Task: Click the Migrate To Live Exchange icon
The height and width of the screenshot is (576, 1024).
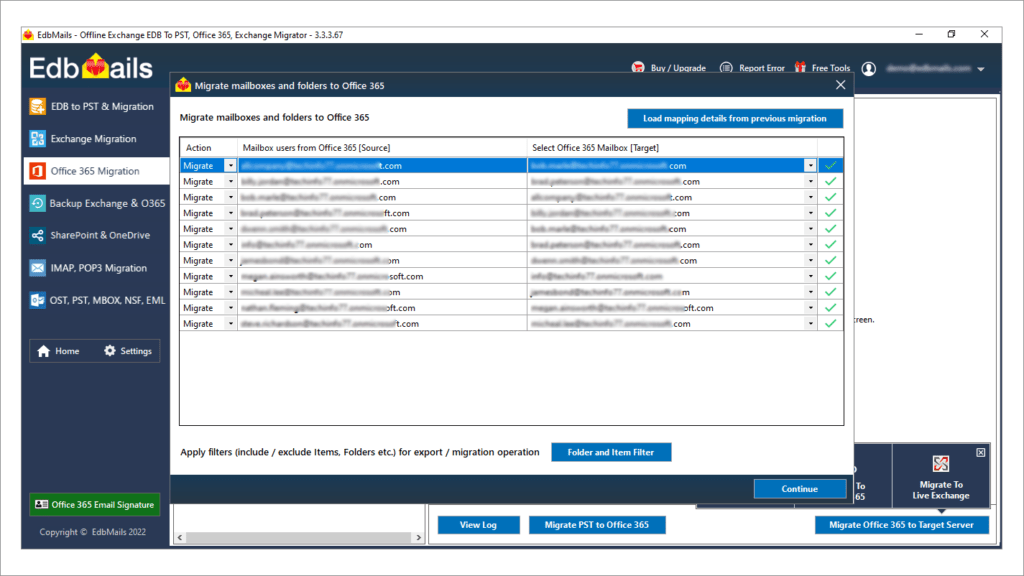Action: pyautogui.click(x=940, y=464)
